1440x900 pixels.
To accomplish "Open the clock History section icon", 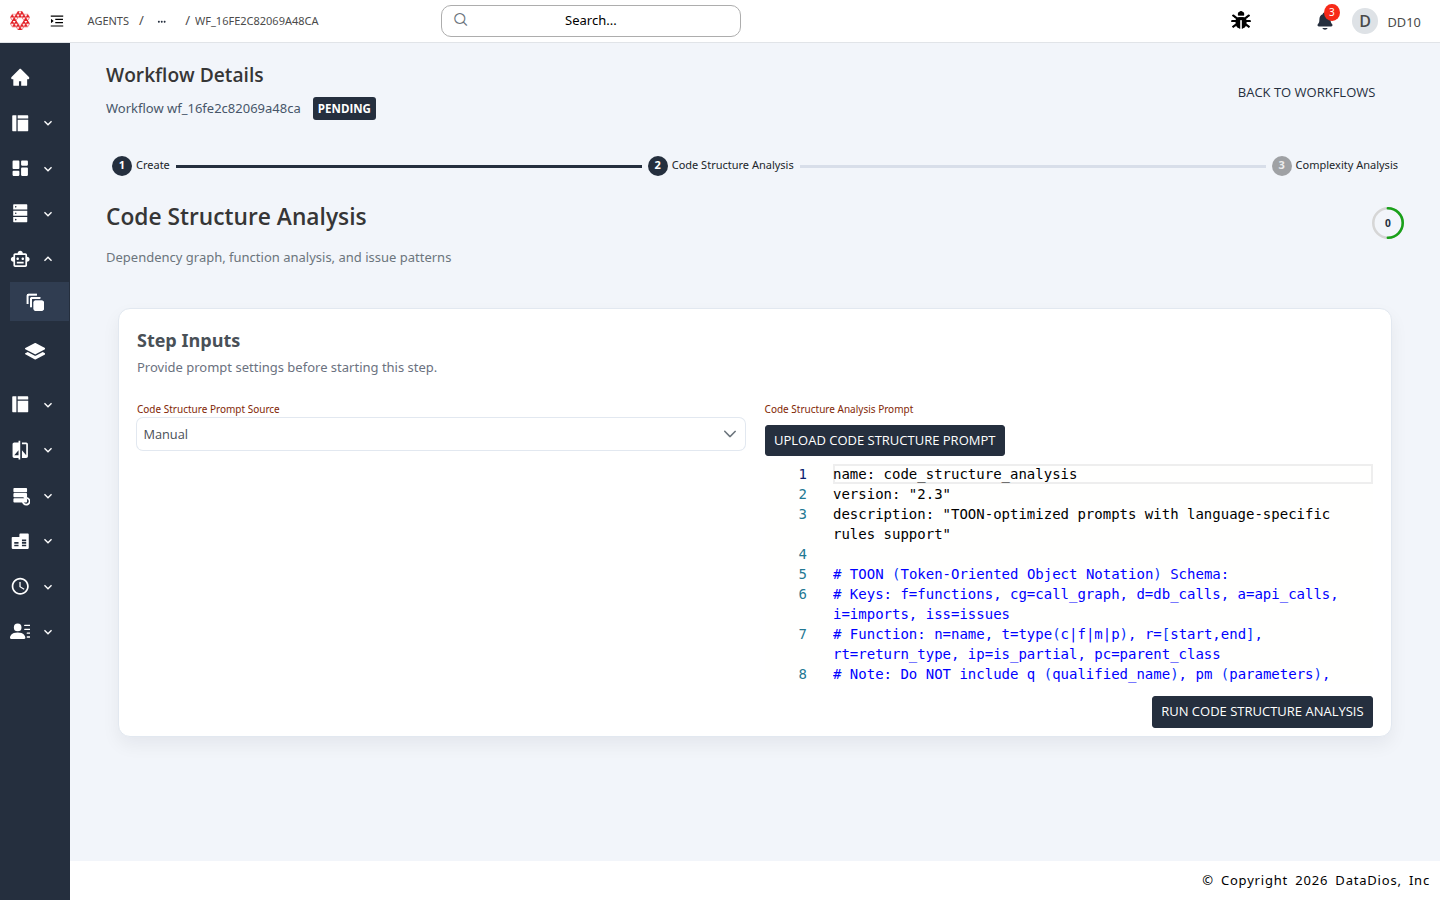I will pos(20,586).
